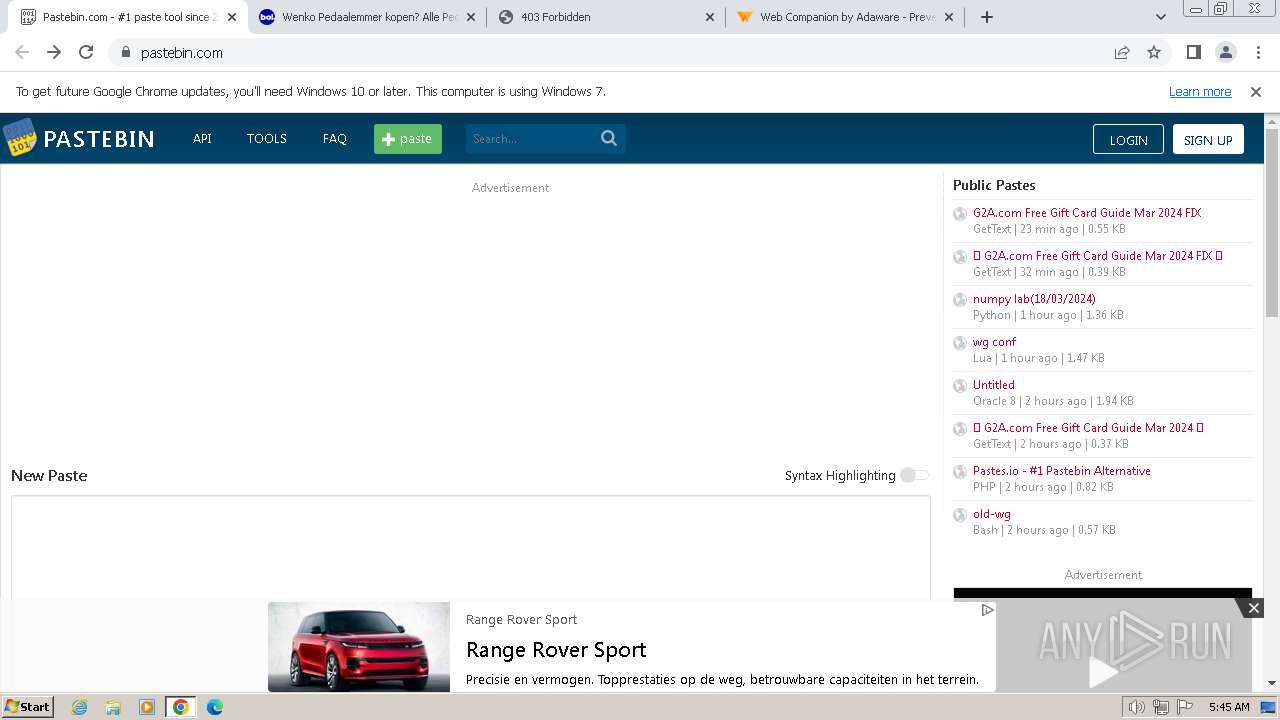Close the 403 Forbidden tab
Viewport: 1280px width, 720px height.
710,17
